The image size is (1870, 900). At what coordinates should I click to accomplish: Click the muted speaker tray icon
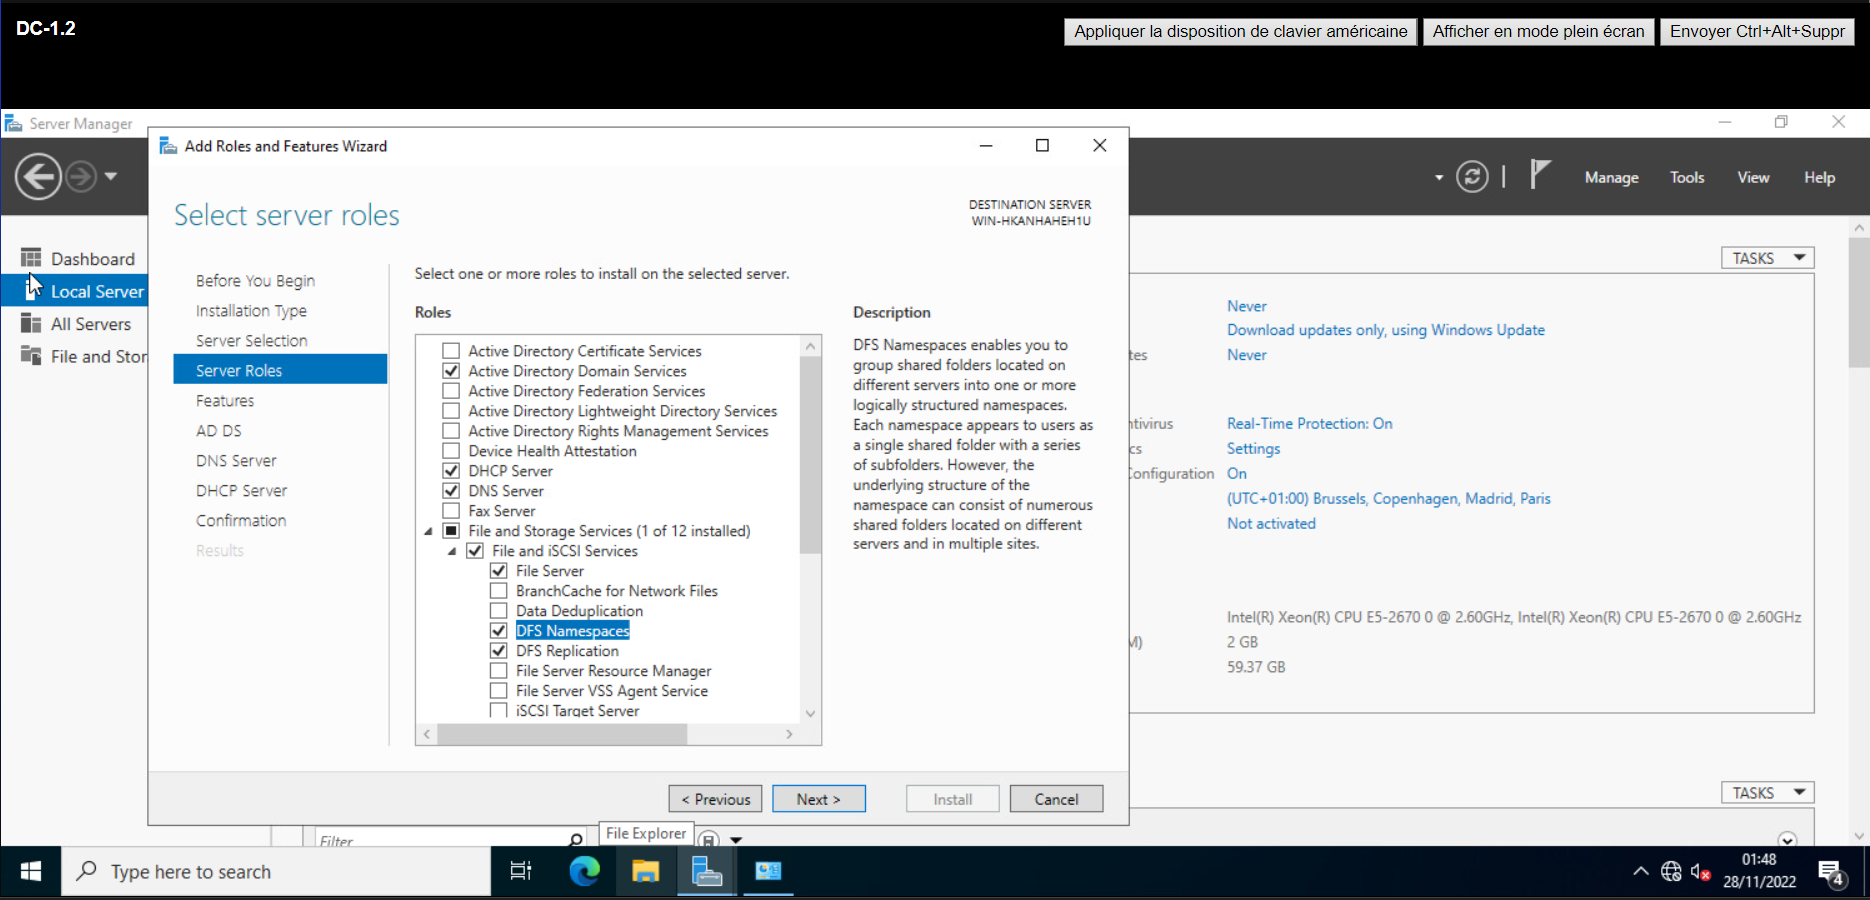pyautogui.click(x=1700, y=872)
